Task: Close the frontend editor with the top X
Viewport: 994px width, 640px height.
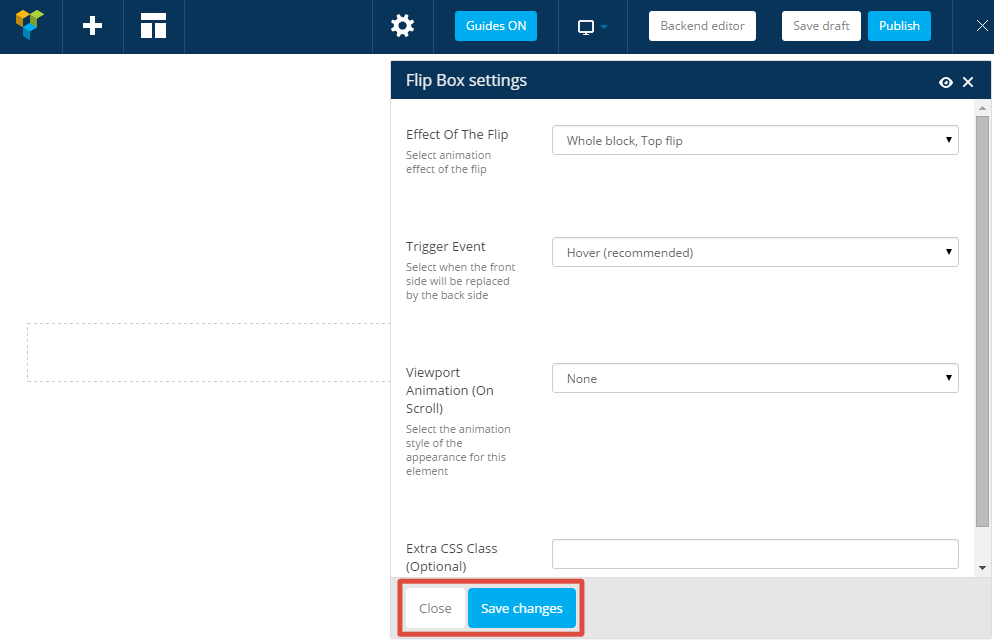Action: tap(981, 26)
